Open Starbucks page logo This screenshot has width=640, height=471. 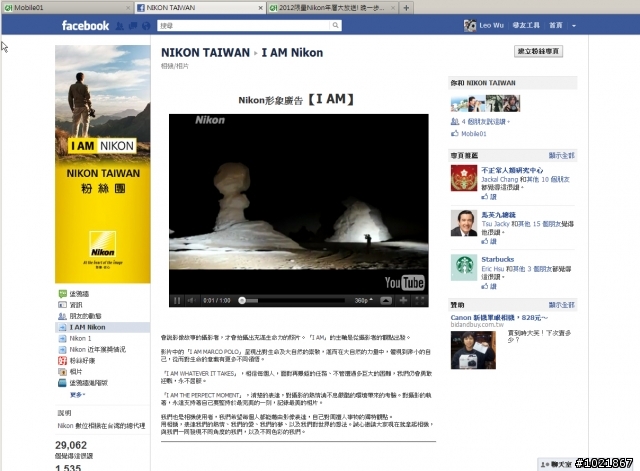(464, 267)
